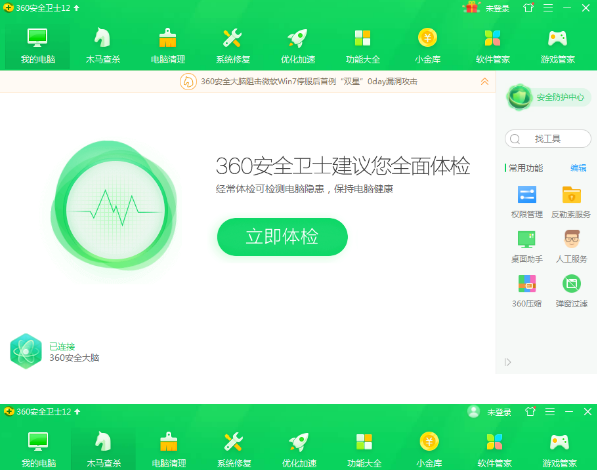Open 我的电脑 tab in top window
This screenshot has width=597, height=470.
37,46
